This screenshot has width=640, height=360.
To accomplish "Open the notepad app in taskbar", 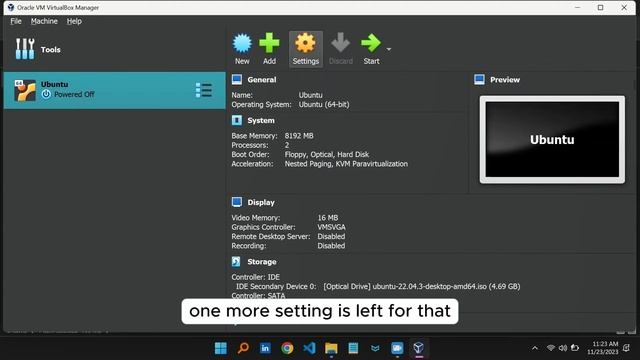I will [353, 348].
